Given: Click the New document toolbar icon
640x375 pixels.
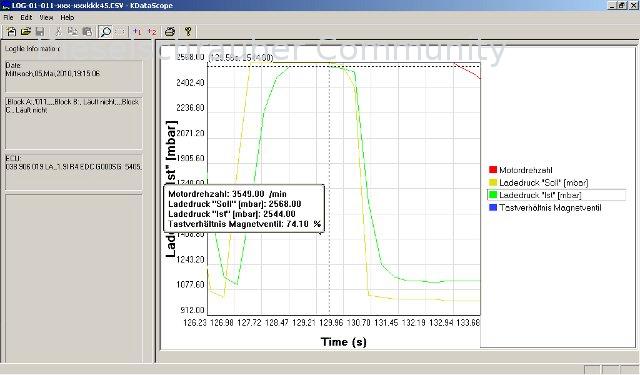Looking at the screenshot, I should click(x=11, y=31).
